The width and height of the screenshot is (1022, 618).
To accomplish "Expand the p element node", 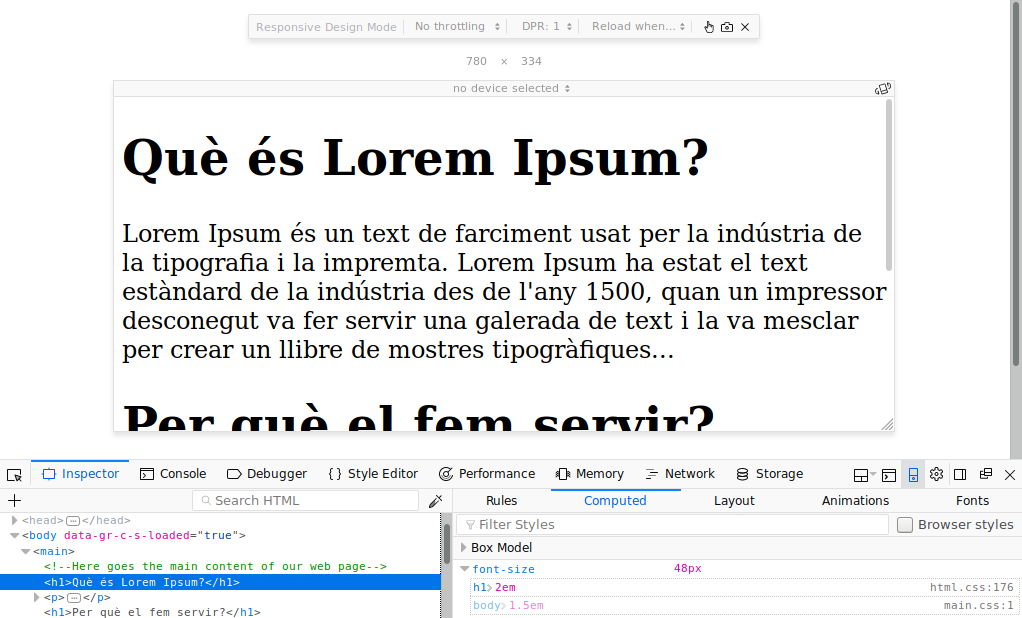I will coord(37,598).
